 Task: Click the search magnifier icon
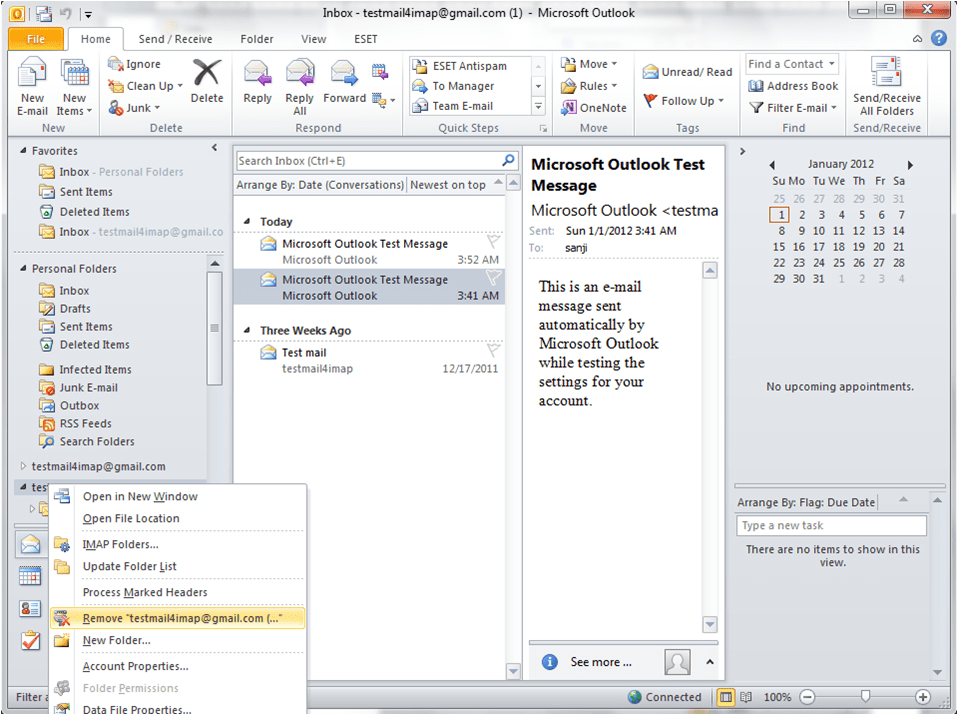coord(508,161)
